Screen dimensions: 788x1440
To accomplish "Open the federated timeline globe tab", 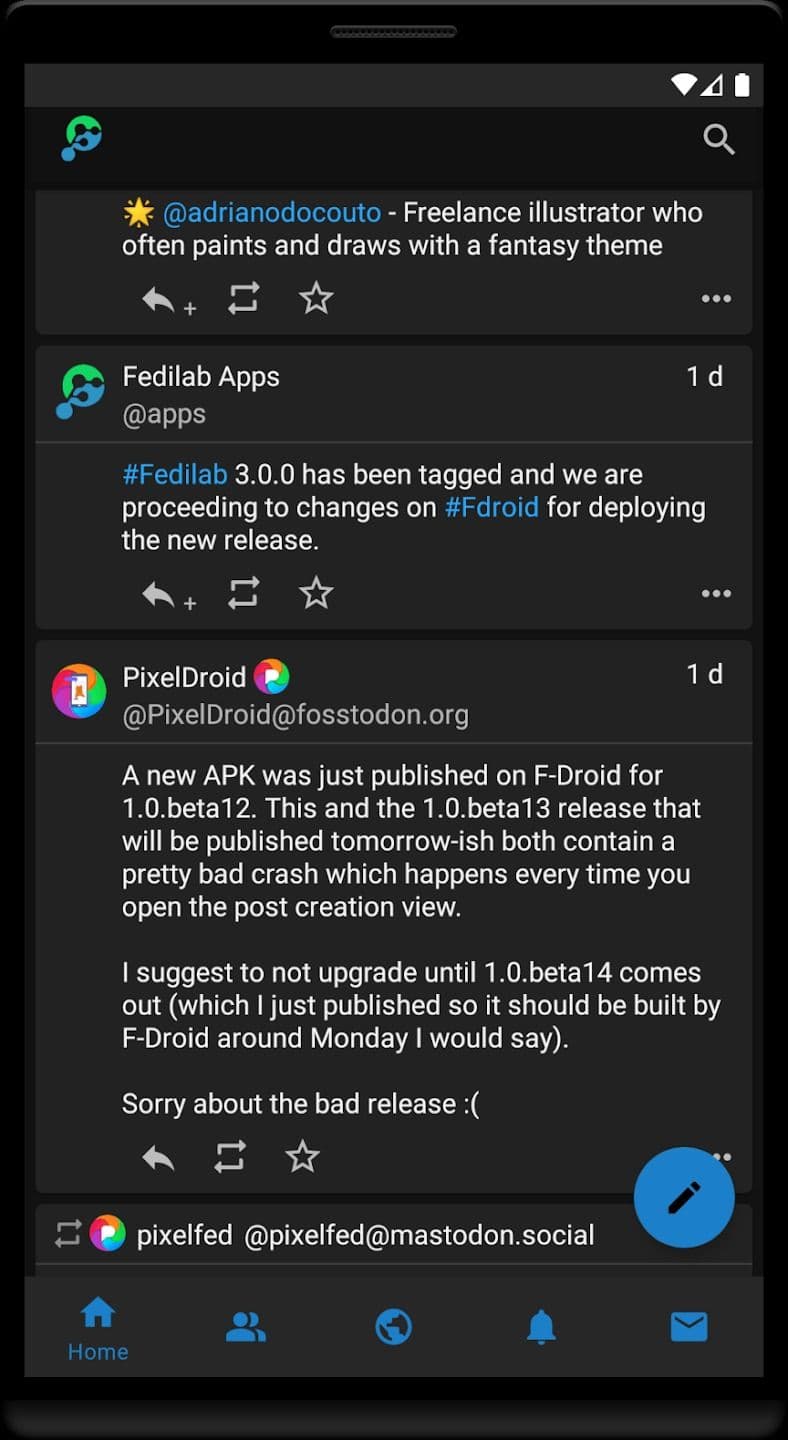I will [x=393, y=1327].
